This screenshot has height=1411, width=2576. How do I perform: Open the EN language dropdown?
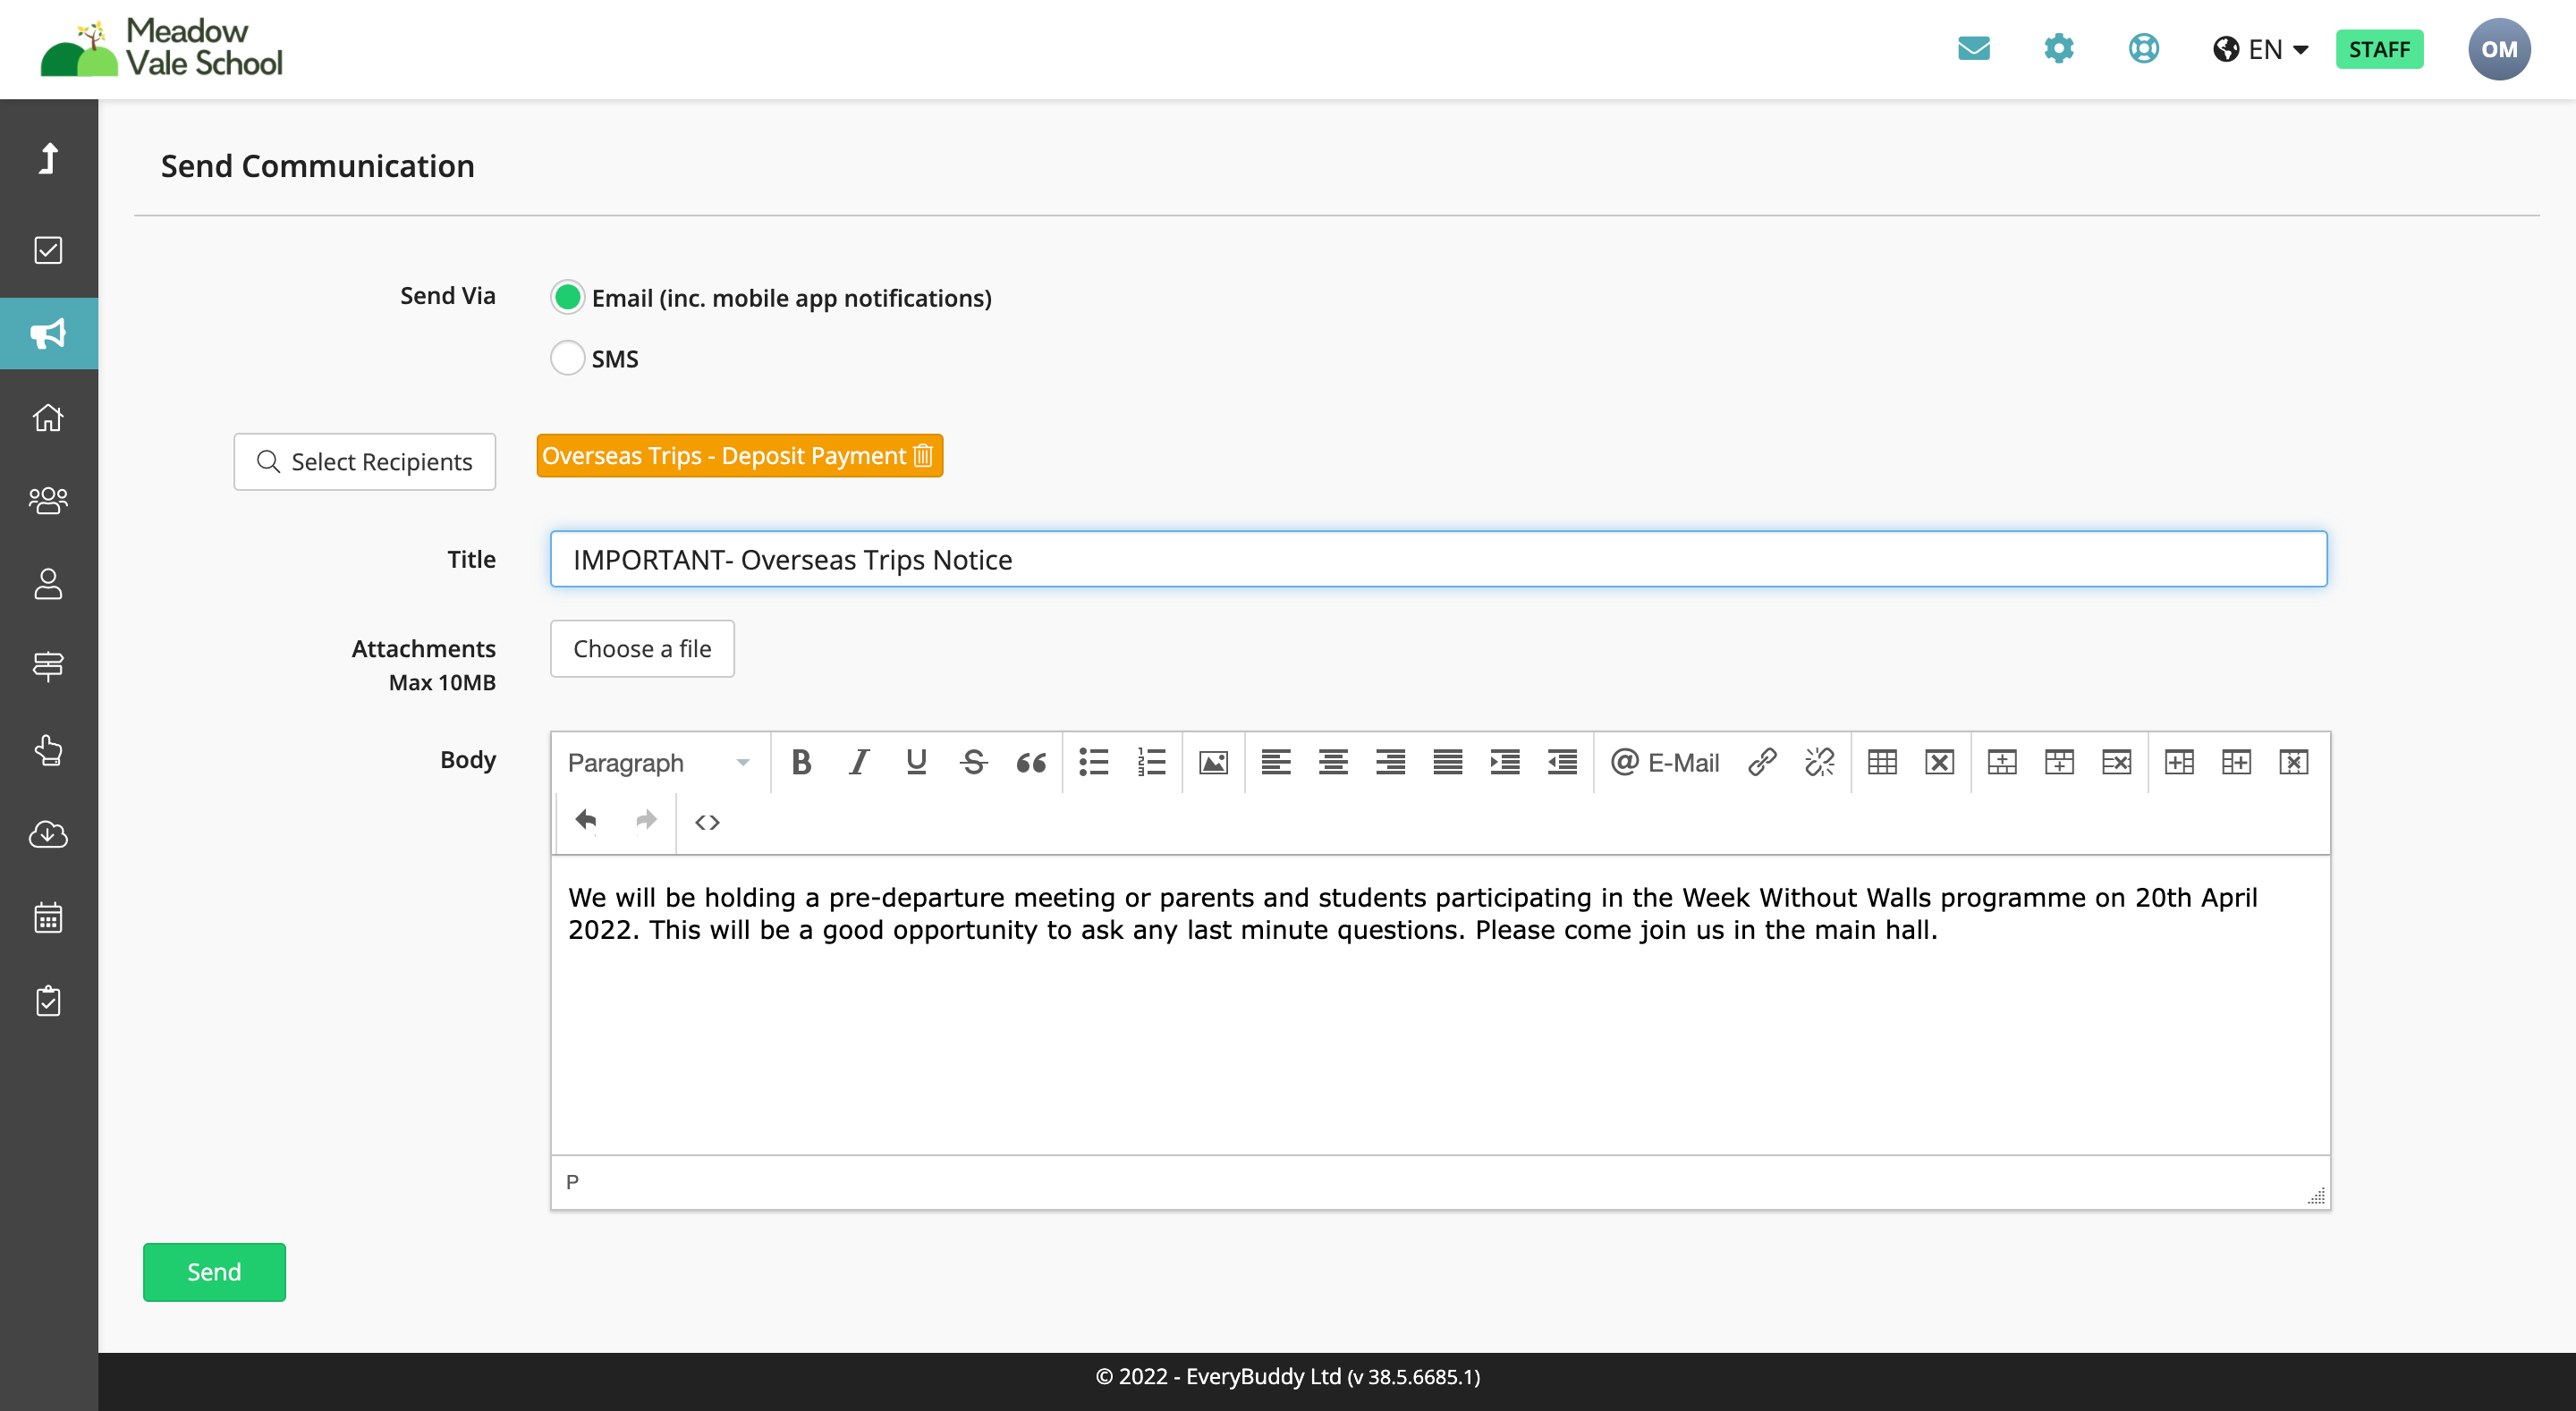(x=2260, y=49)
